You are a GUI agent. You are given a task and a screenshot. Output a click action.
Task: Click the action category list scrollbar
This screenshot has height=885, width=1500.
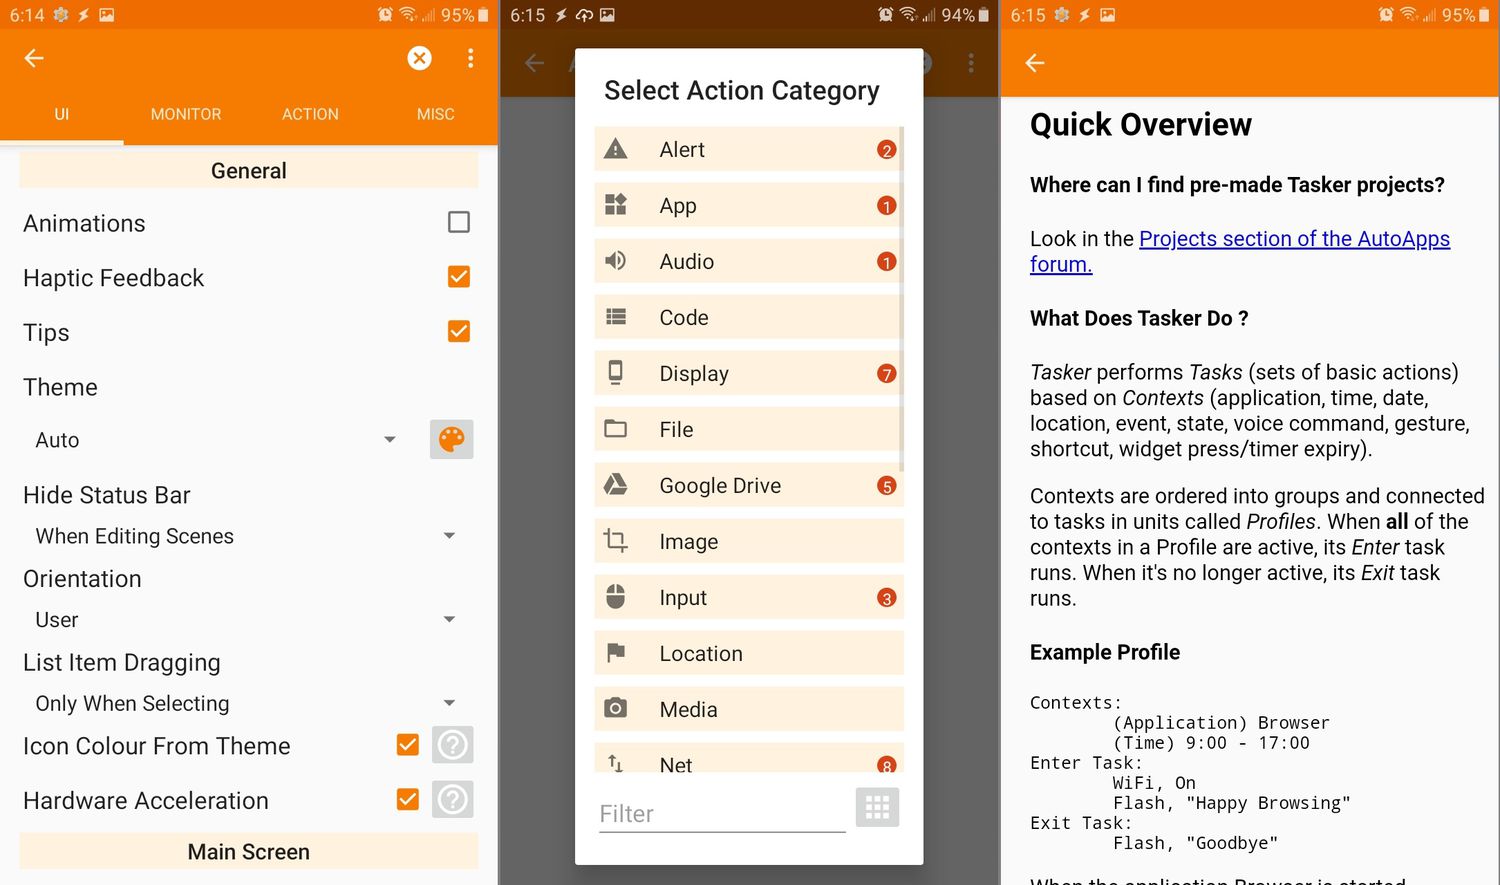pyautogui.click(x=902, y=299)
